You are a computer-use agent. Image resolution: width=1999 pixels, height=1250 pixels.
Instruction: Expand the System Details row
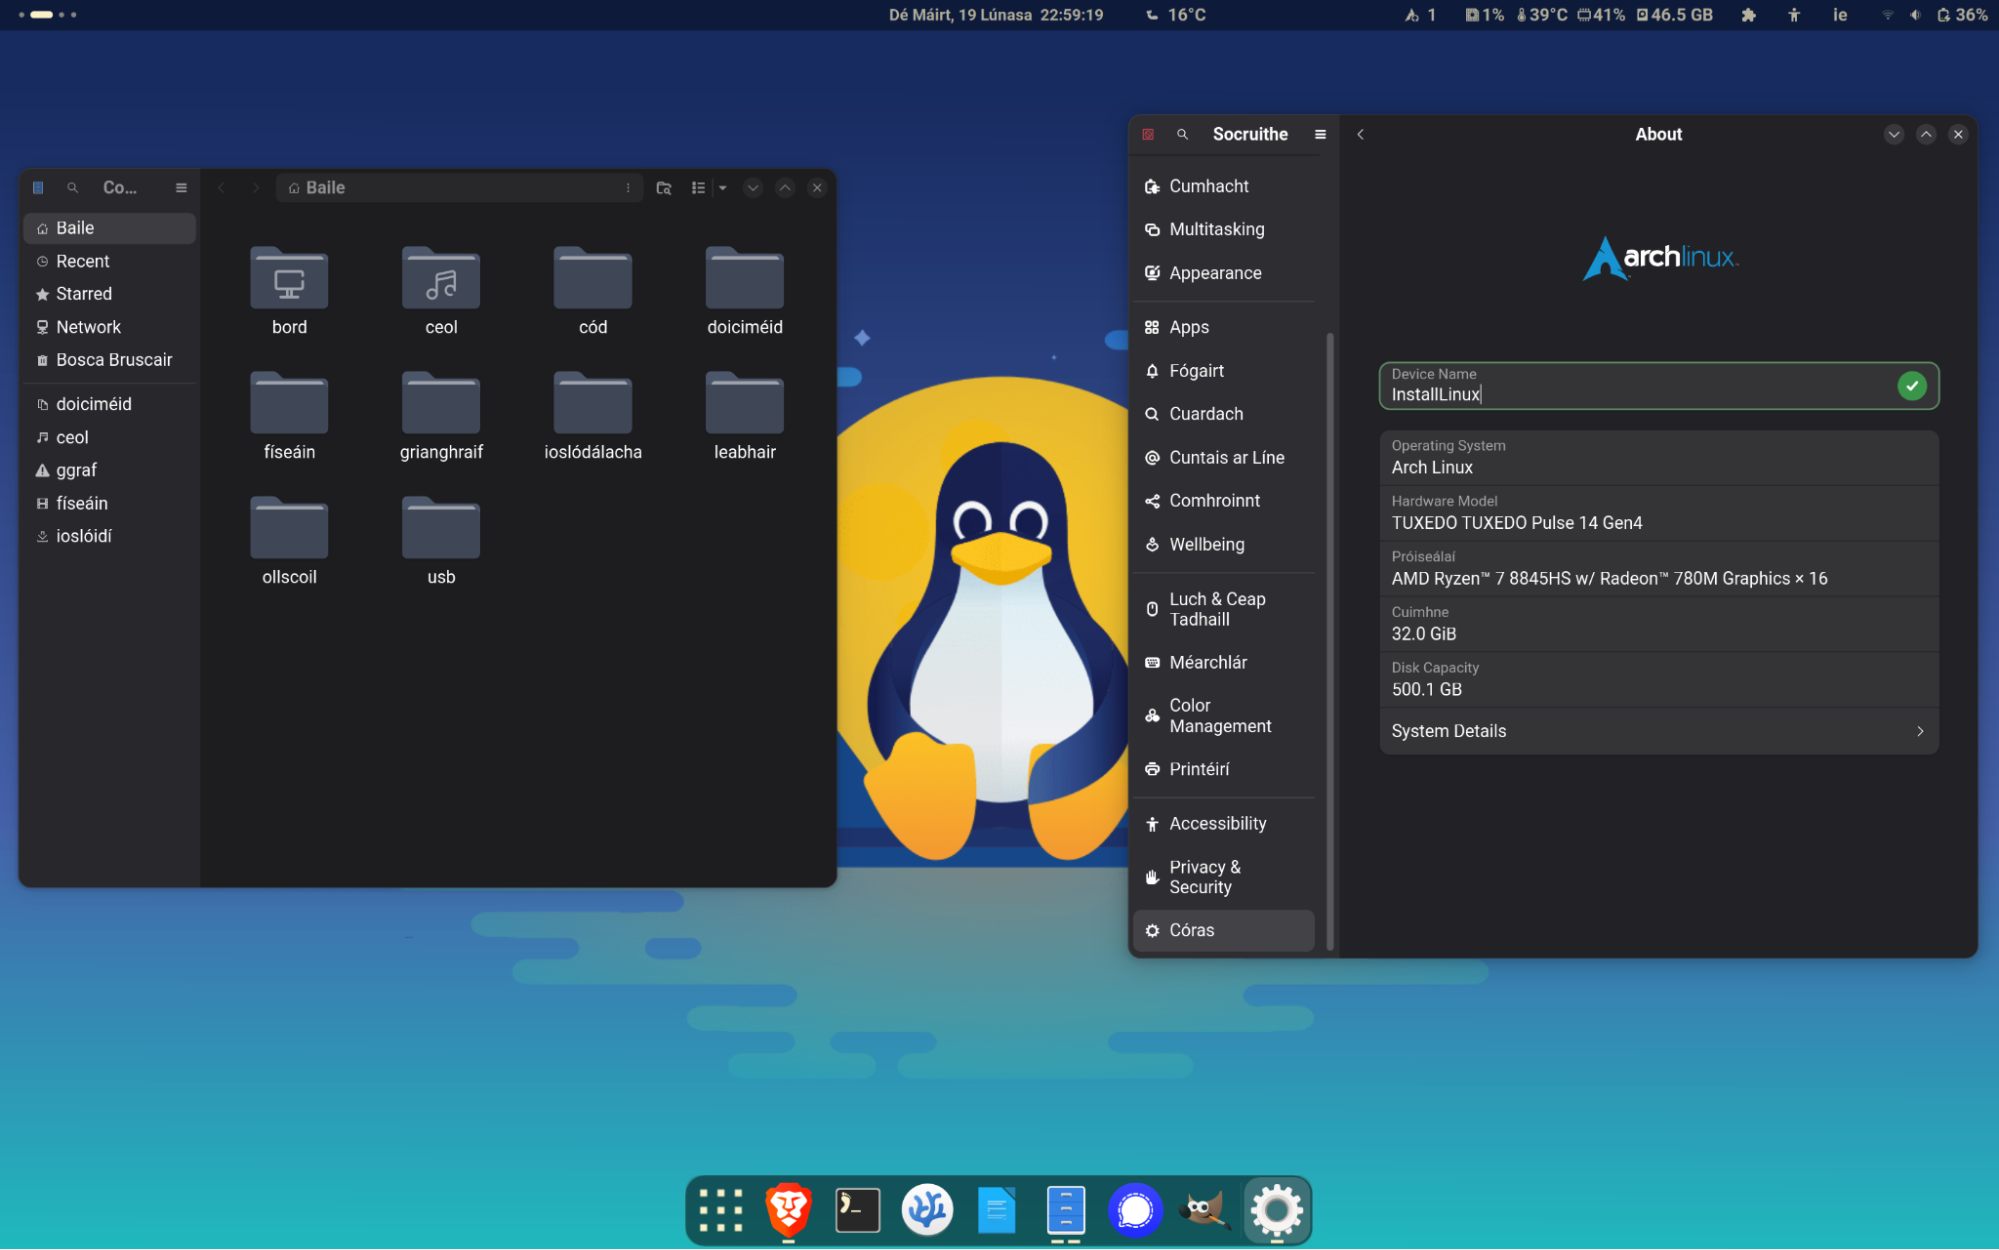pos(1658,731)
